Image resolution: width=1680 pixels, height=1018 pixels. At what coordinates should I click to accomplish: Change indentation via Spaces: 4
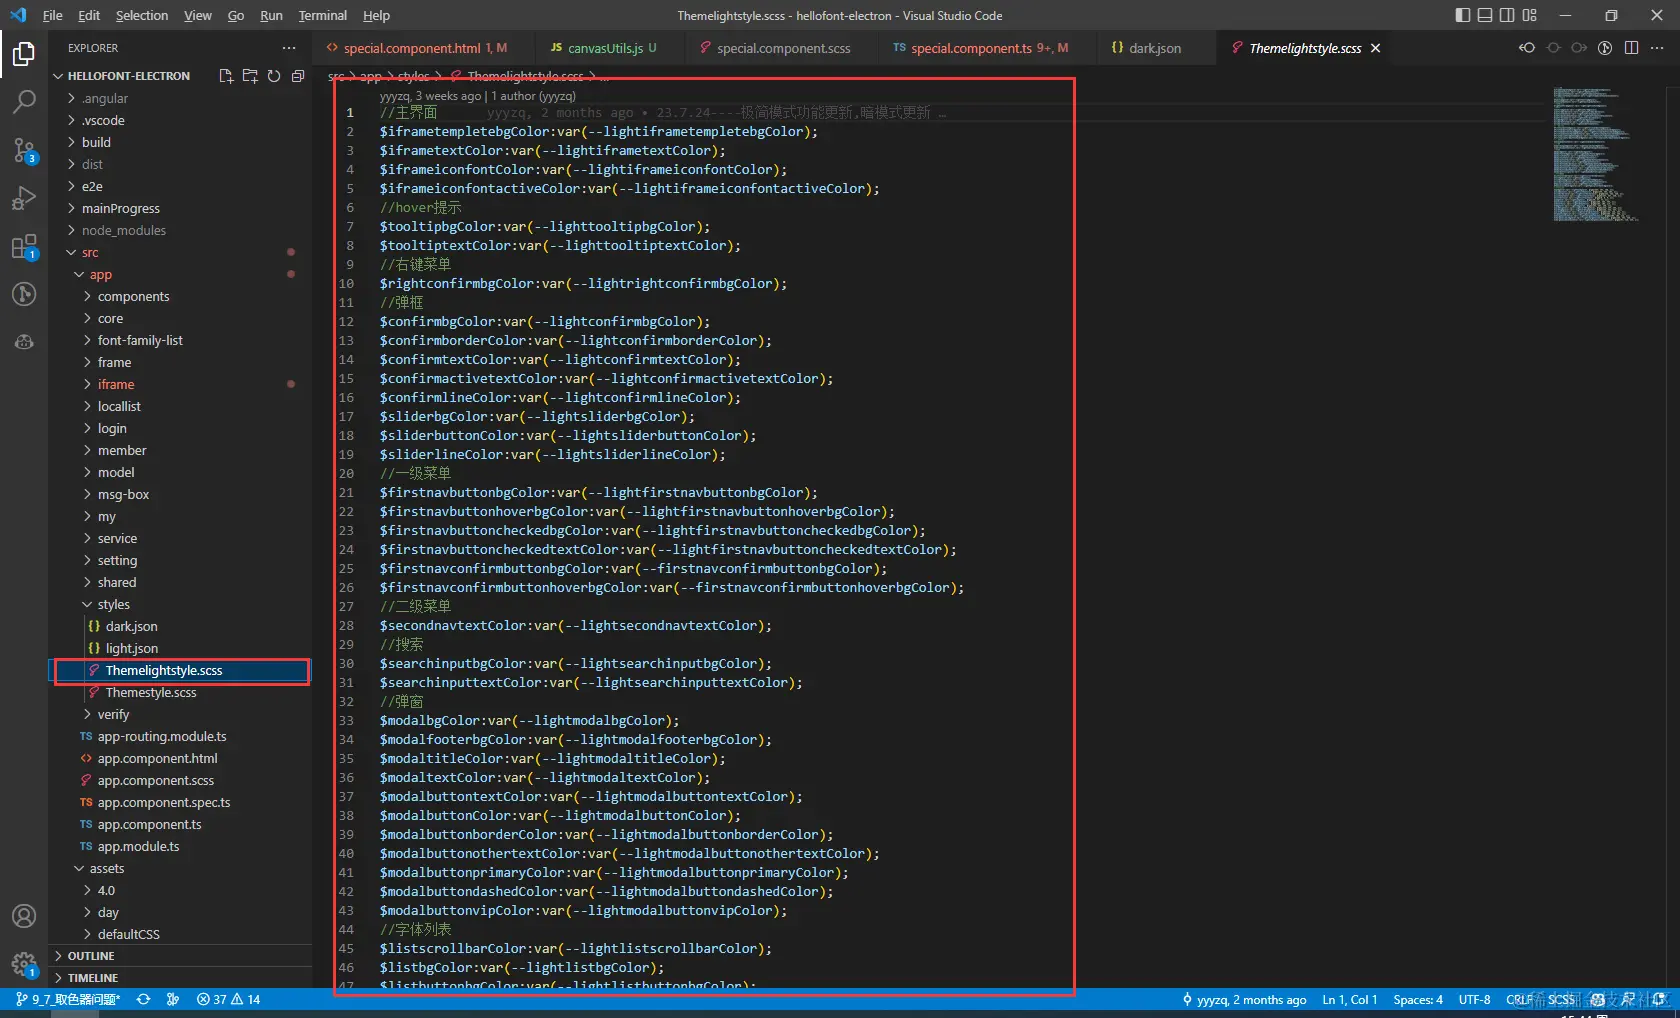click(x=1418, y=999)
